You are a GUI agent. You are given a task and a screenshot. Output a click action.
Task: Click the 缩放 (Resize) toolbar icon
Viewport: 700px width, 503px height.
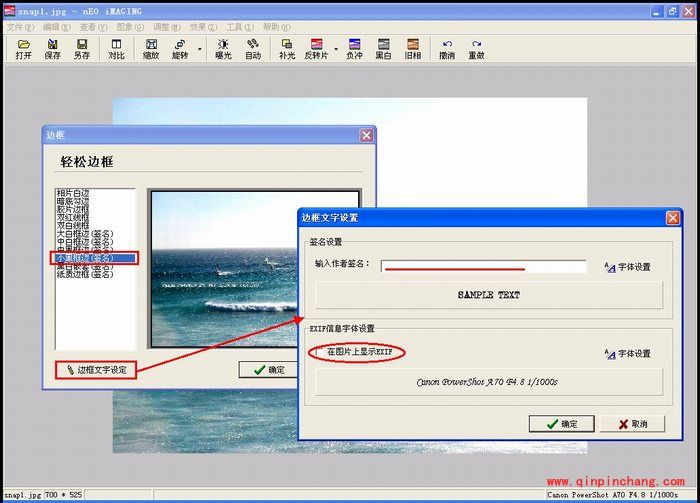[x=150, y=49]
